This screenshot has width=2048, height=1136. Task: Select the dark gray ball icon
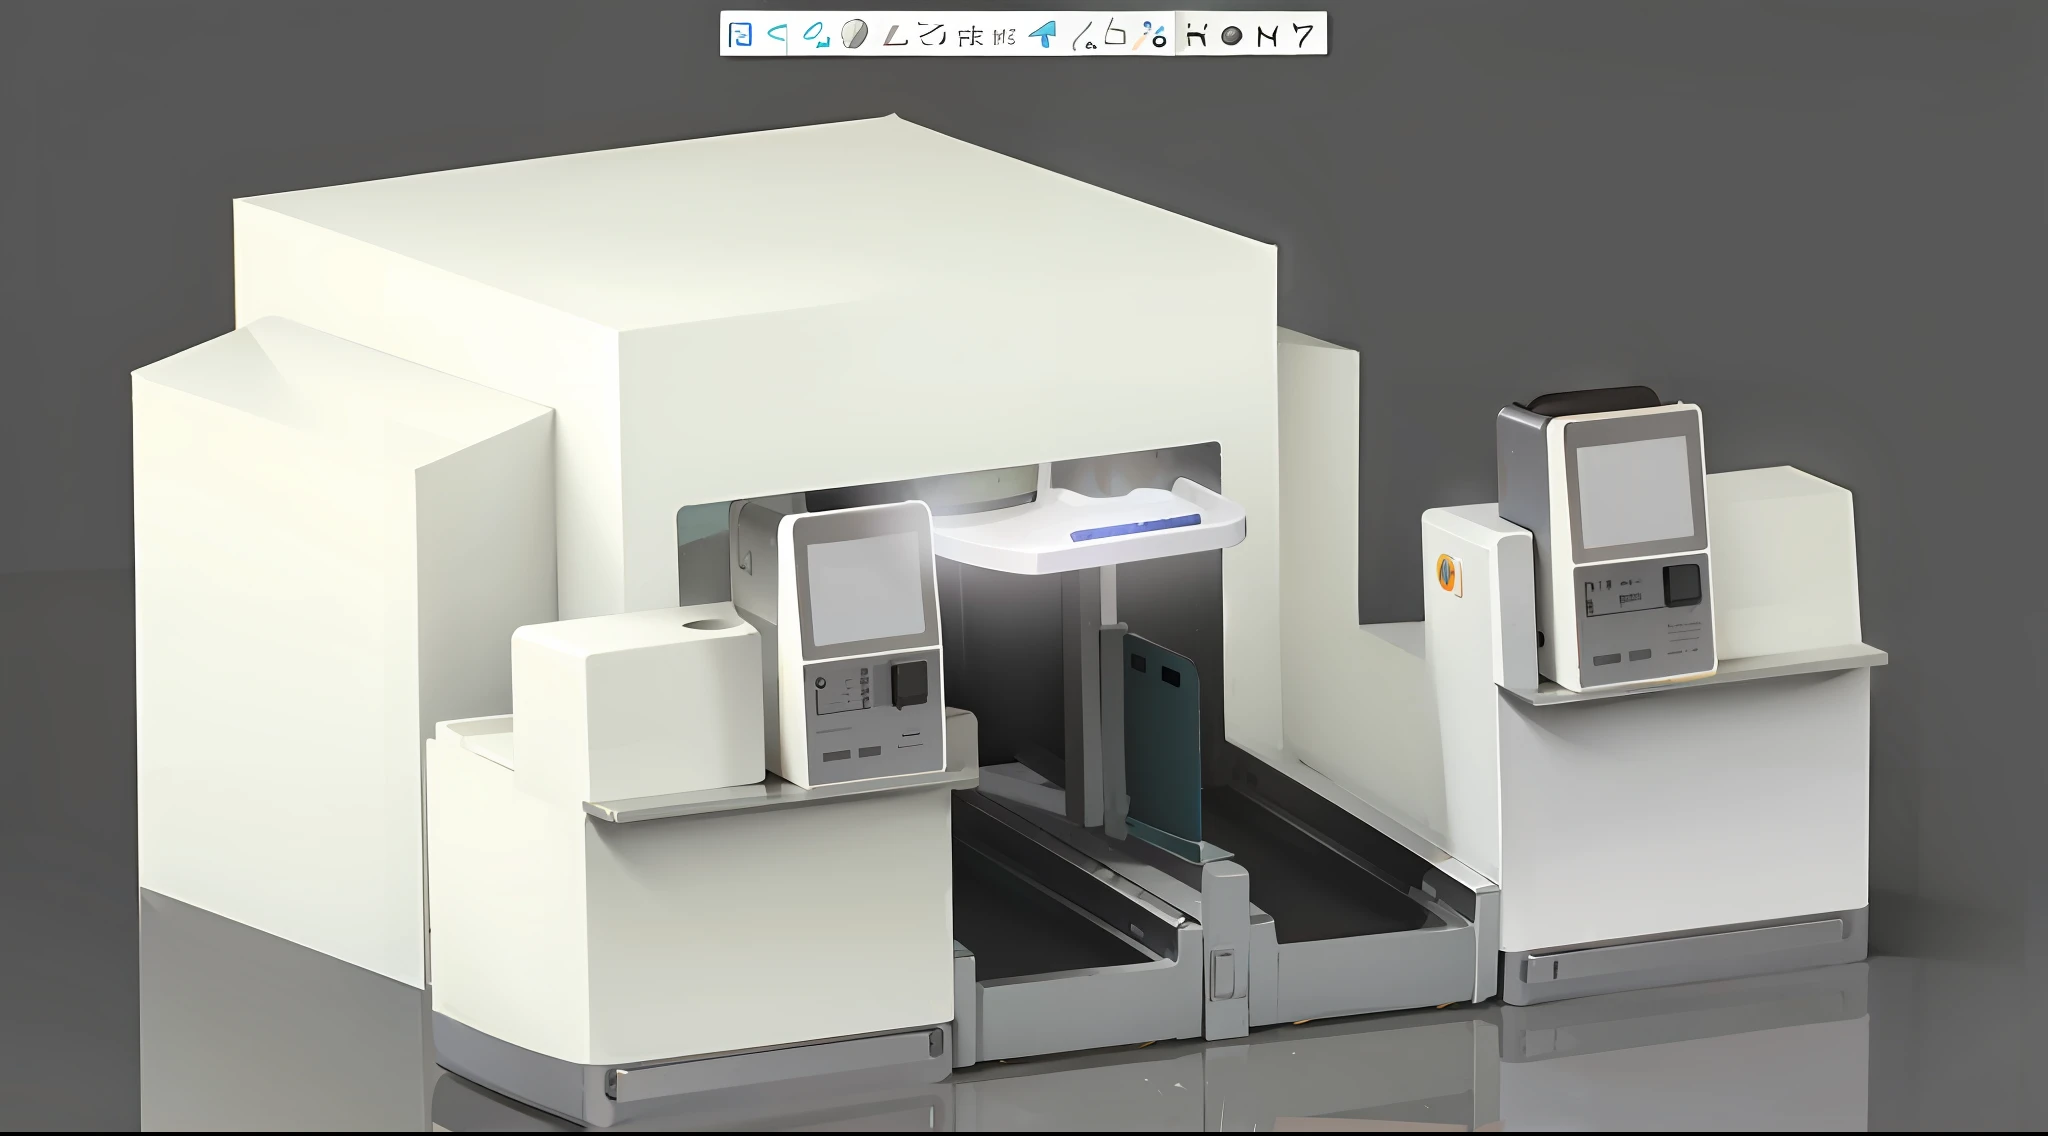point(1232,36)
